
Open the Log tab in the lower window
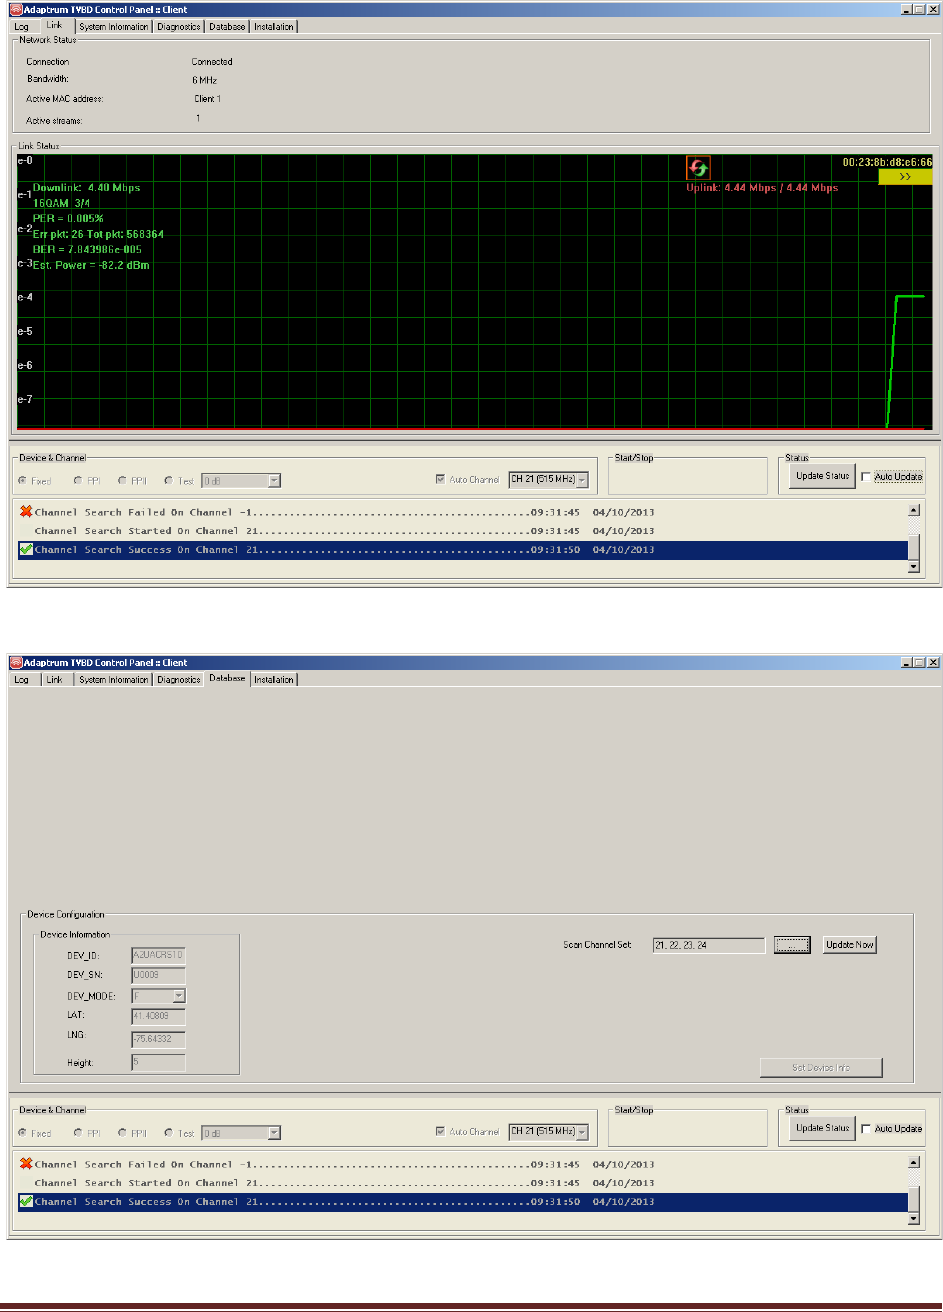[x=21, y=680]
